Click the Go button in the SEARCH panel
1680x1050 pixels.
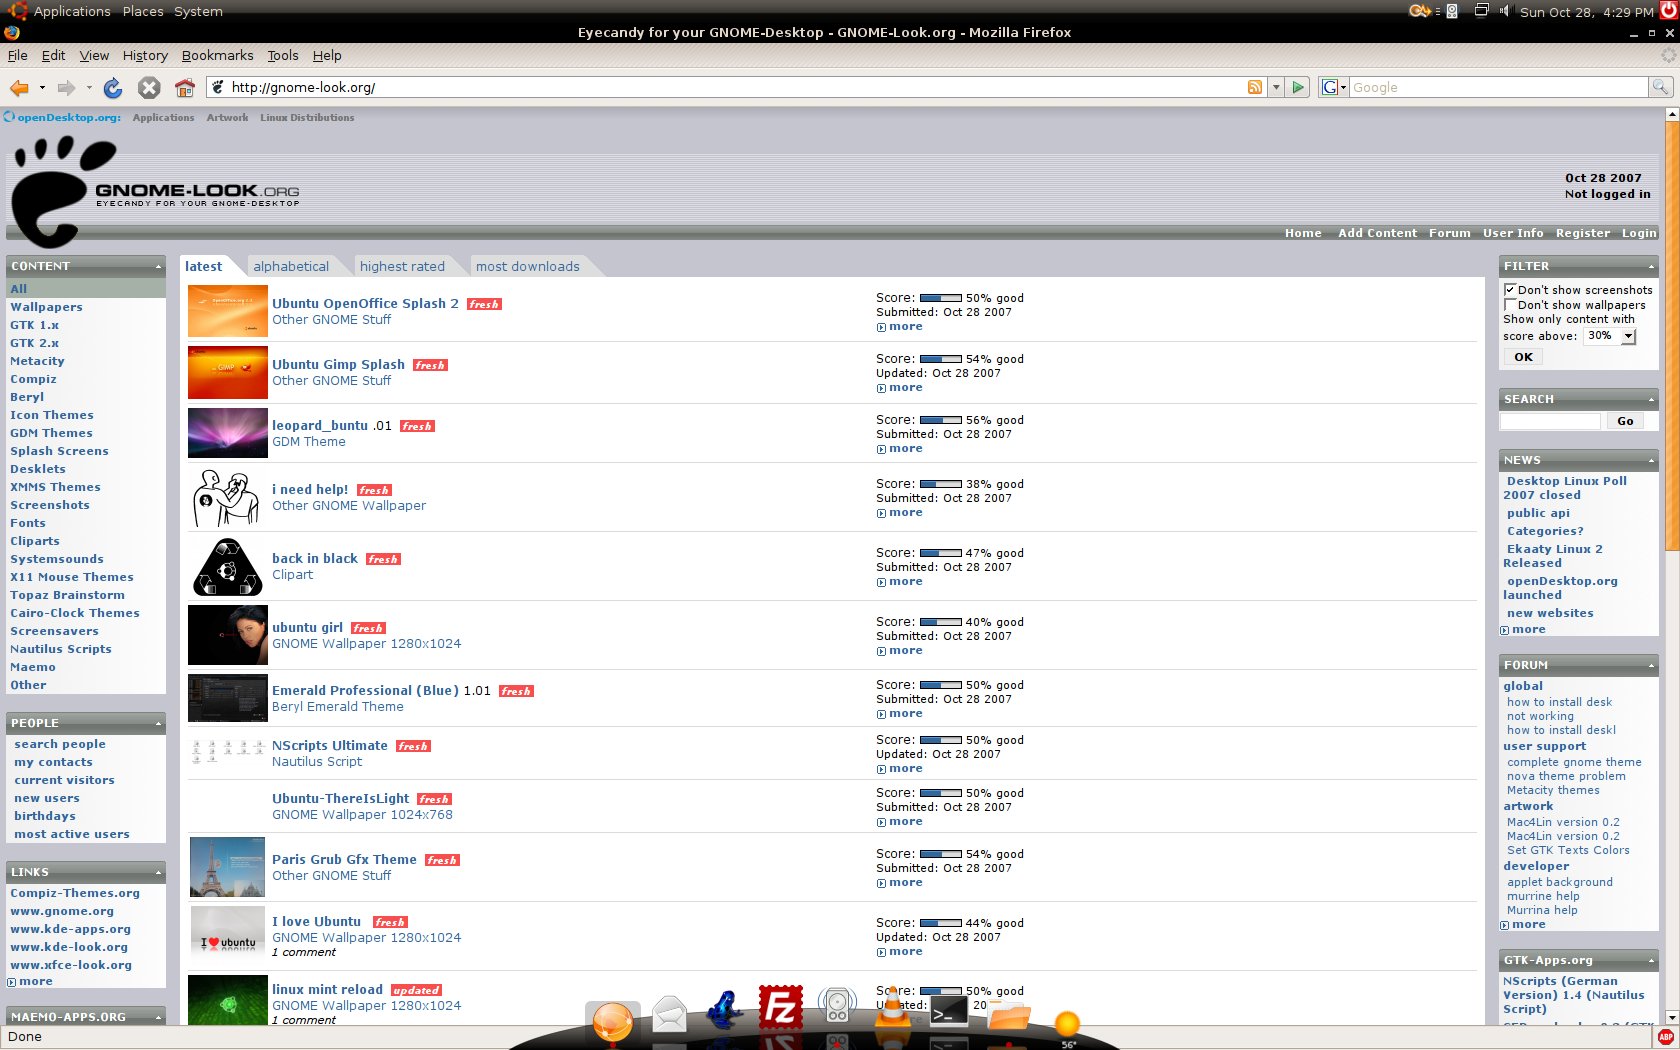pyautogui.click(x=1625, y=422)
